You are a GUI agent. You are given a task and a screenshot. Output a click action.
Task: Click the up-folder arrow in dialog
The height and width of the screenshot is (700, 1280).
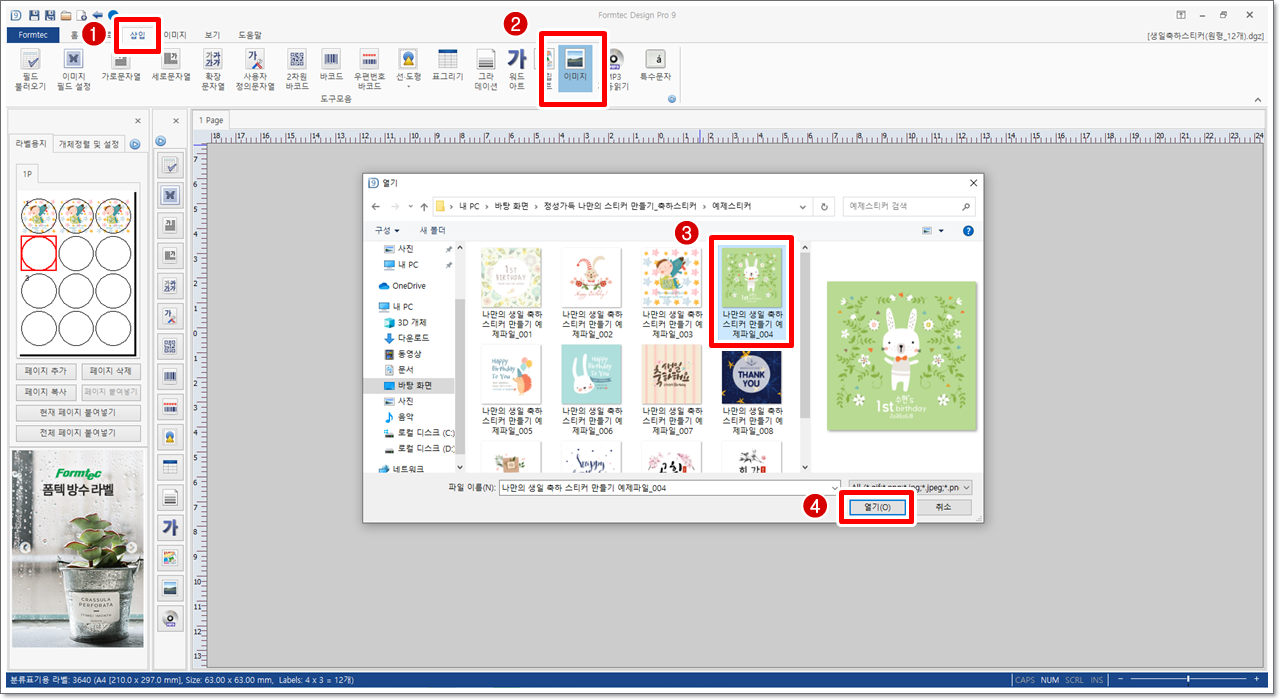[424, 207]
